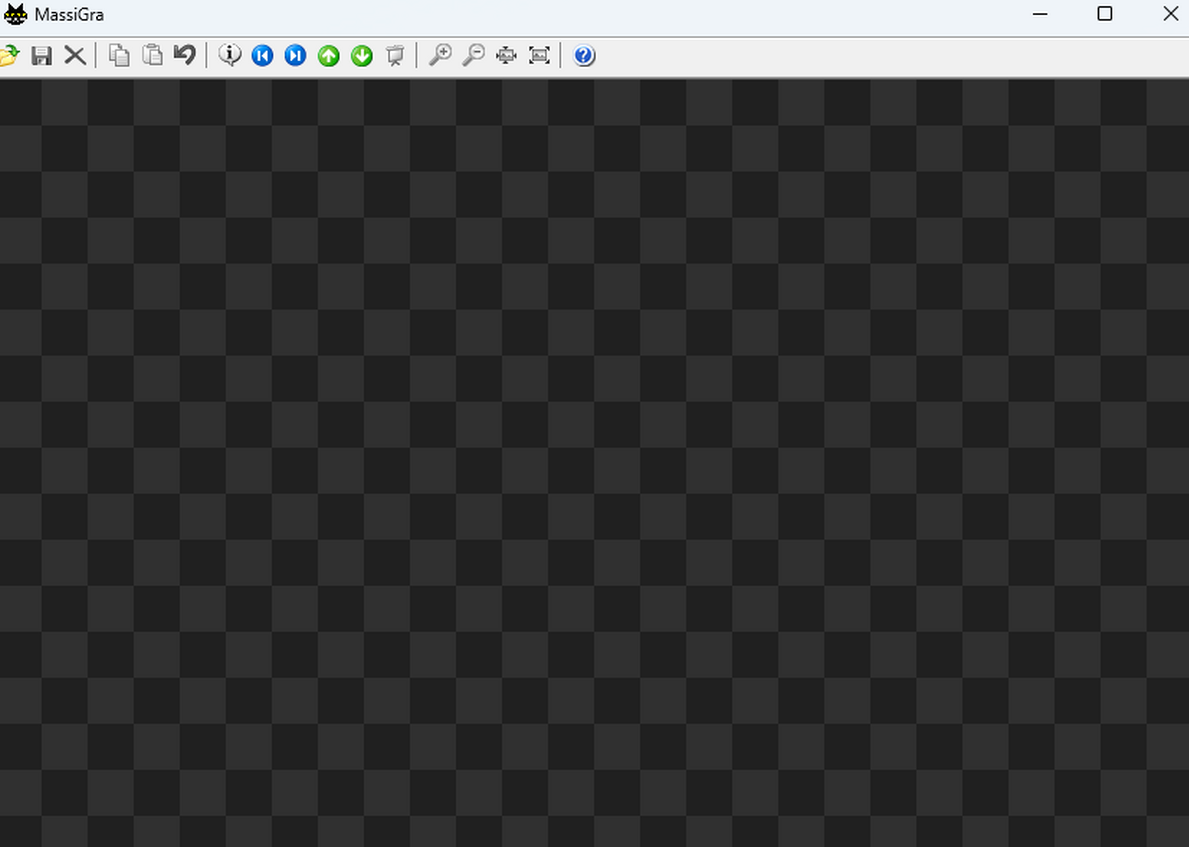The height and width of the screenshot is (847, 1189).
Task: Zoom out with magnifier minus icon
Action: tap(473, 55)
